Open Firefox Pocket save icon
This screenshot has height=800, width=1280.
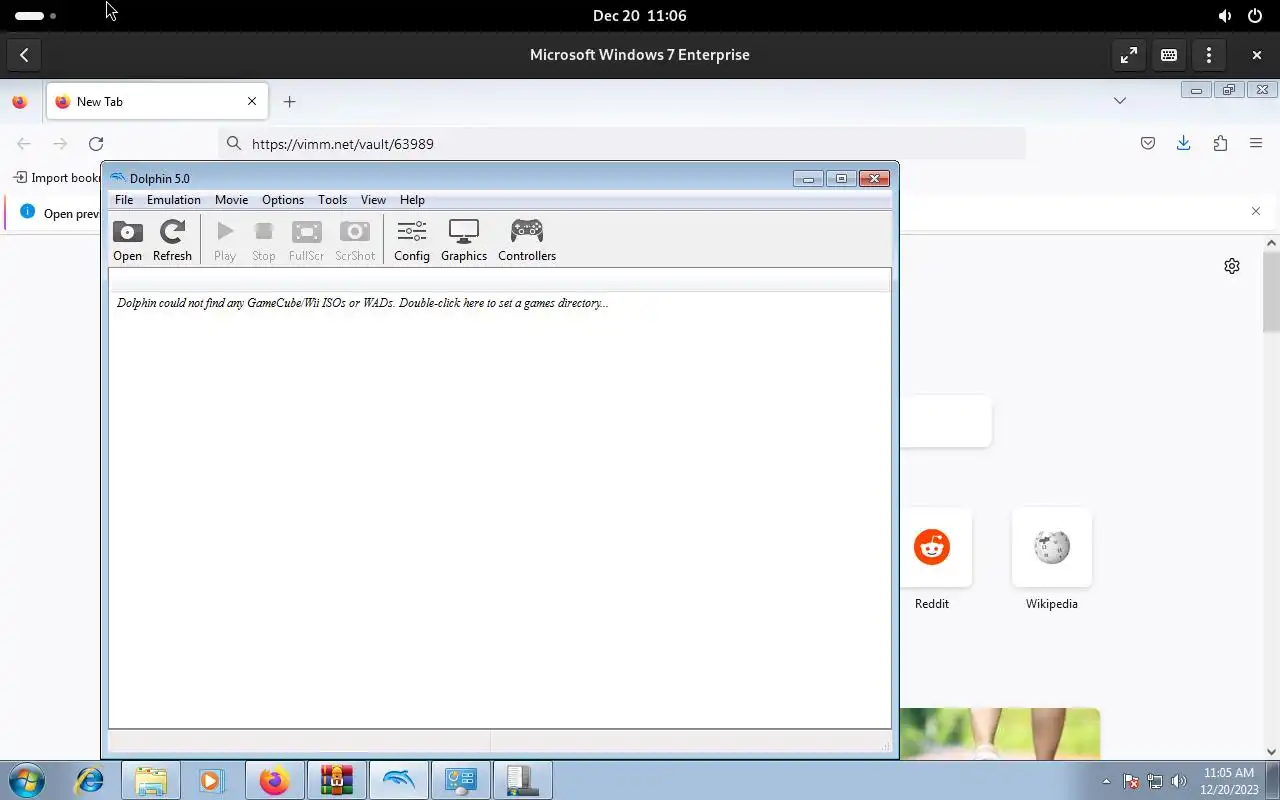1148,144
